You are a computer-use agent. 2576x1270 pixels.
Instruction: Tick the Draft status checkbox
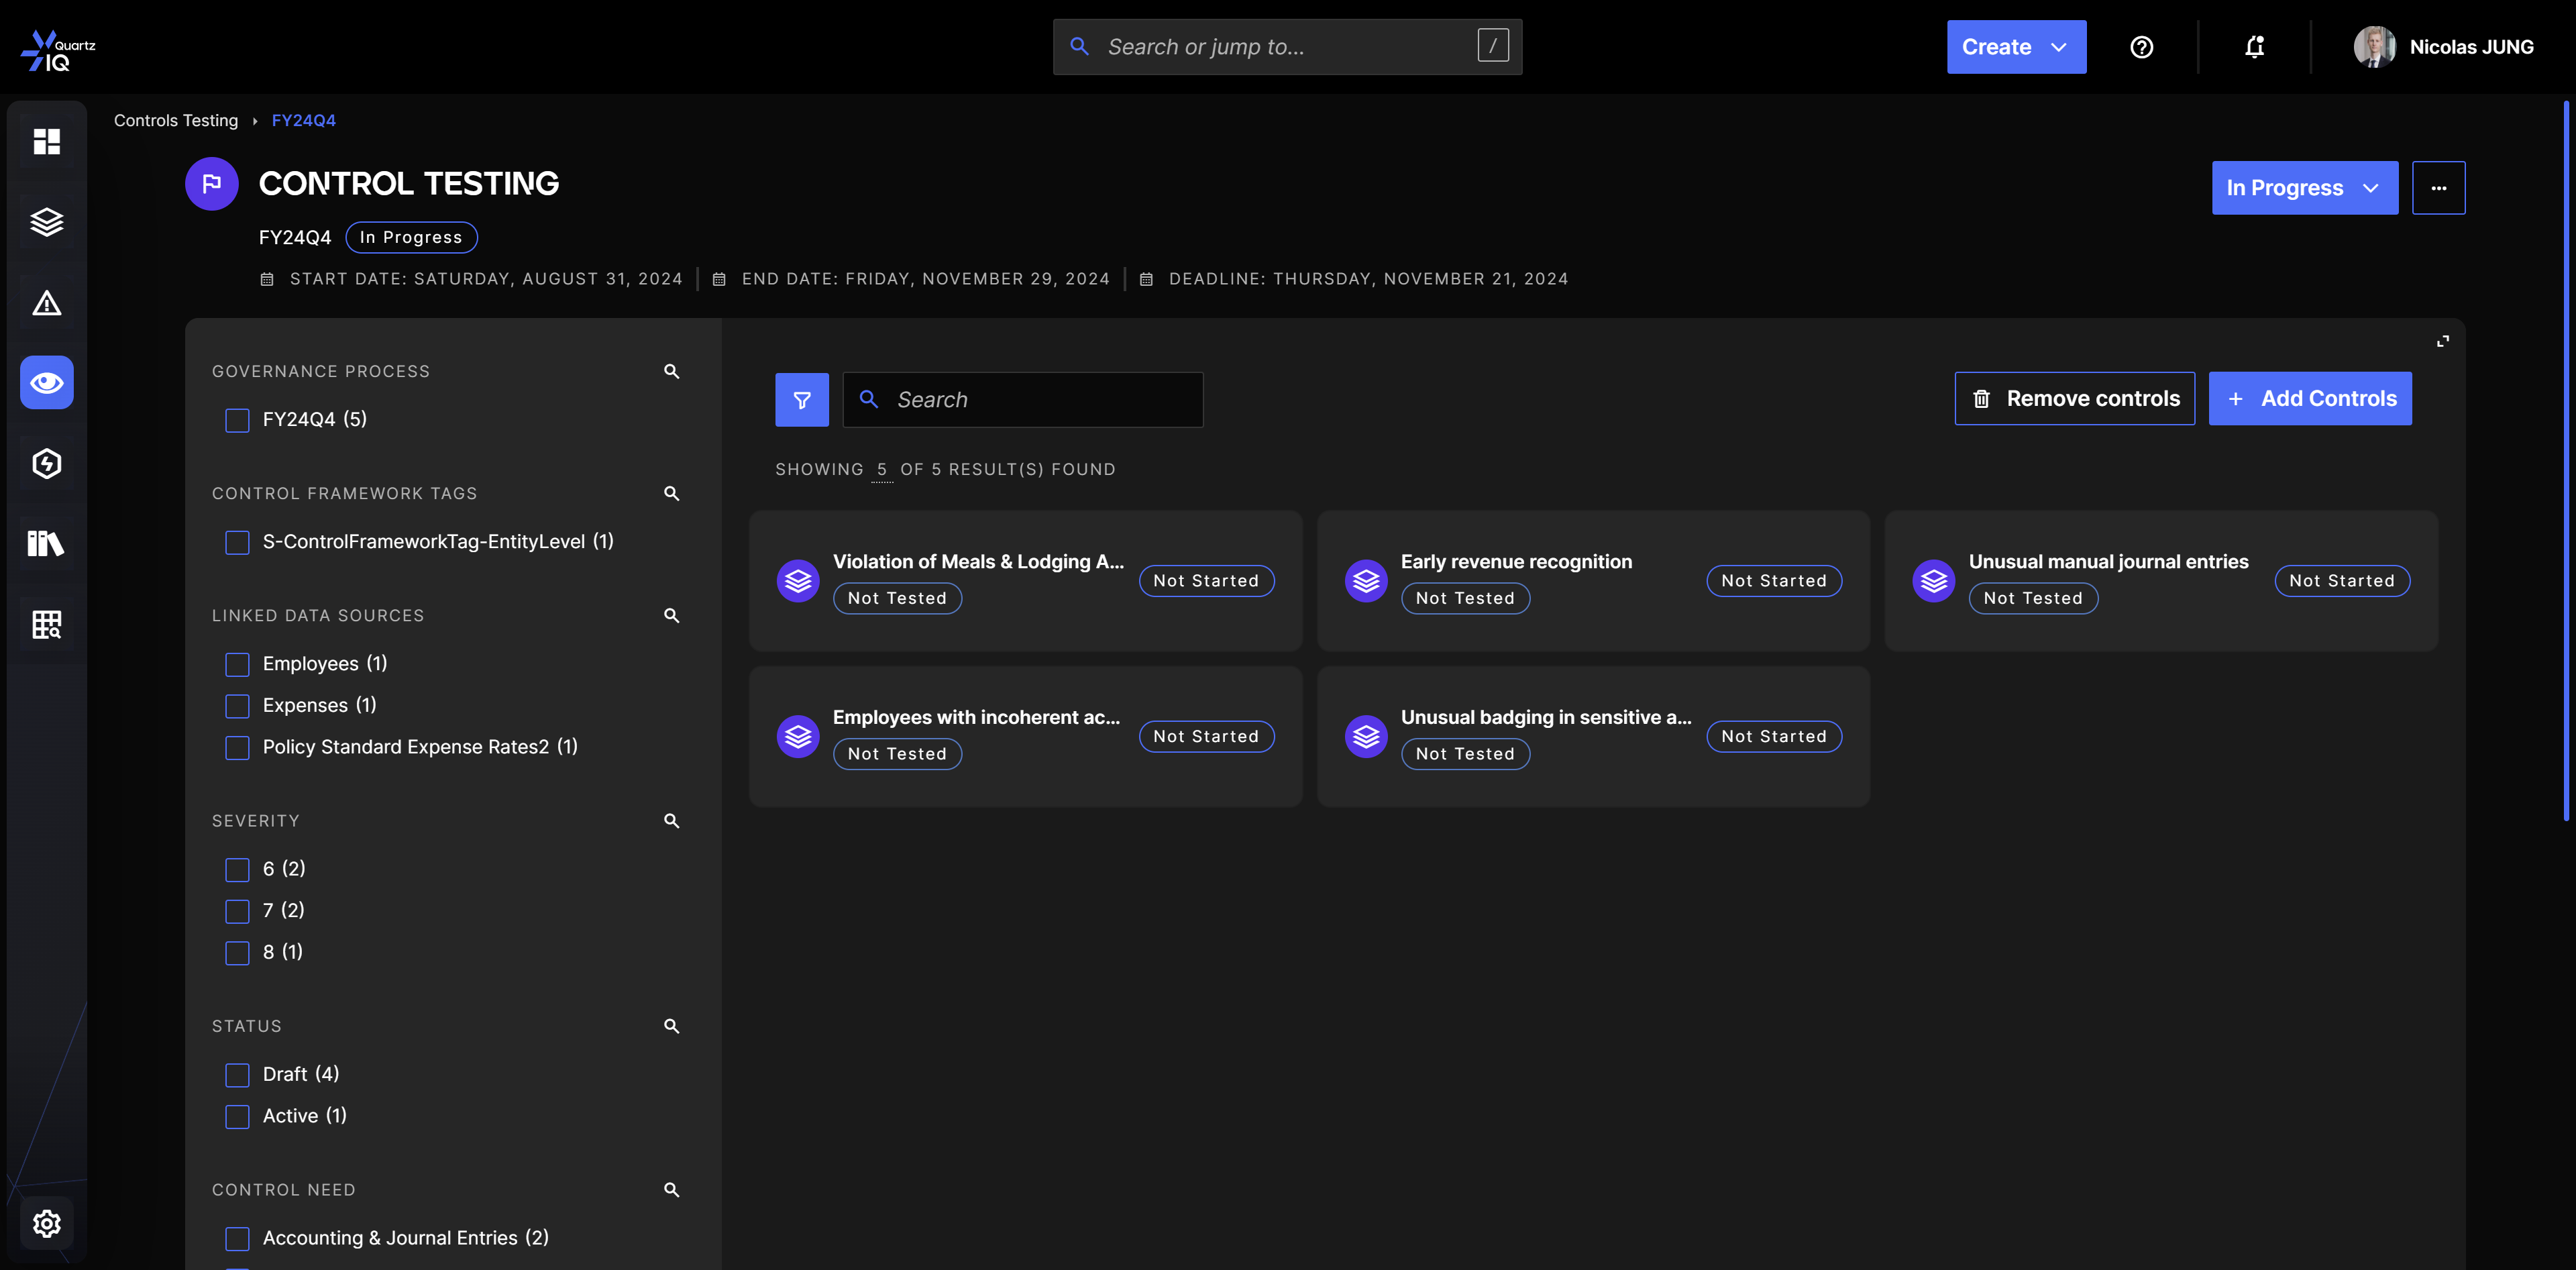pos(237,1075)
